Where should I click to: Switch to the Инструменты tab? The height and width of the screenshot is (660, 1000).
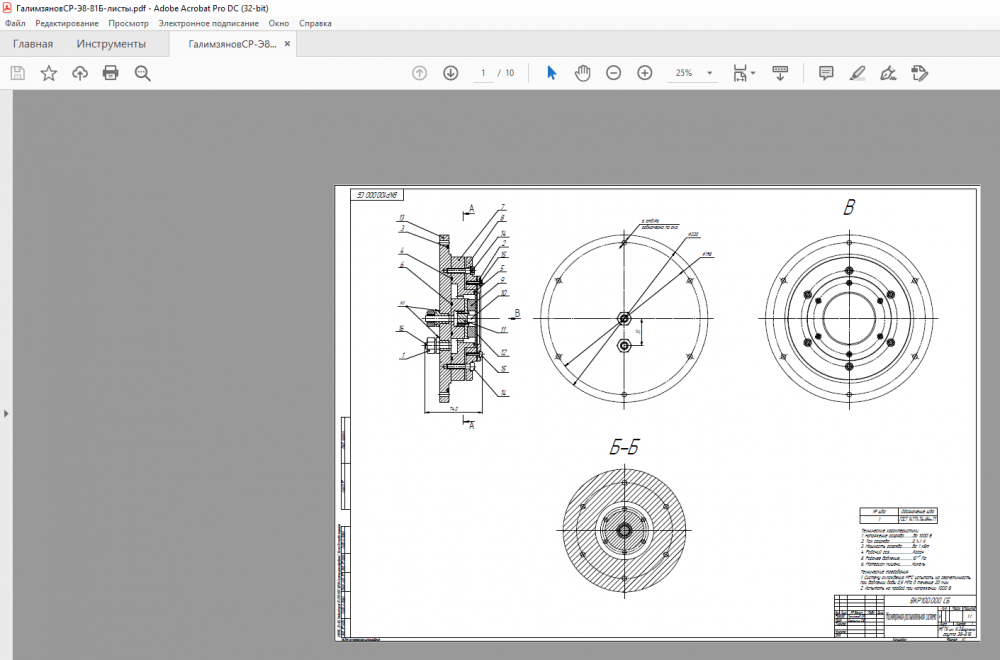111,44
